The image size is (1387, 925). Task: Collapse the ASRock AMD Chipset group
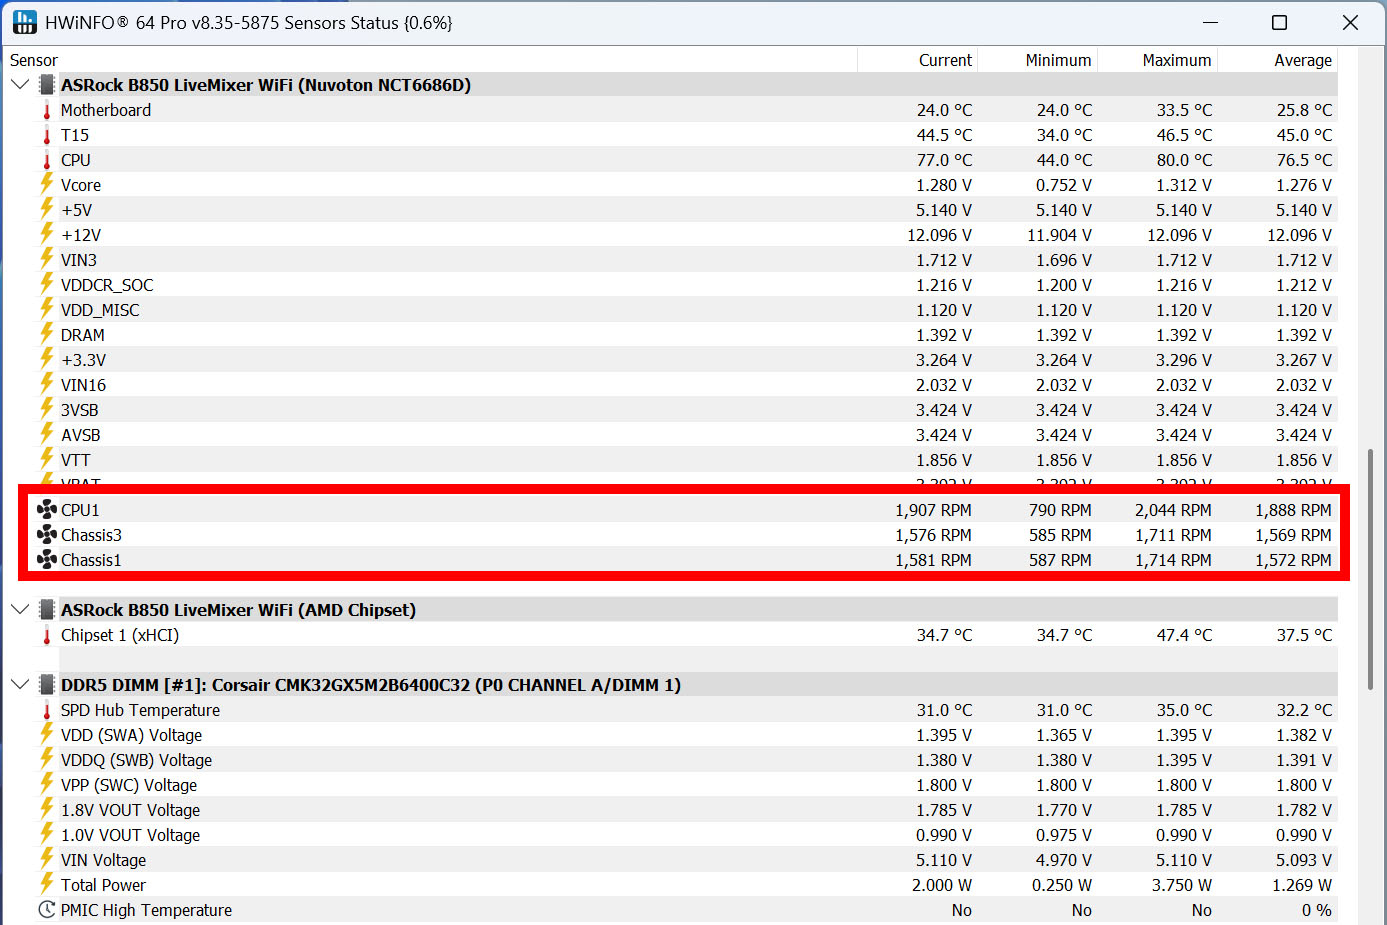click(19, 609)
